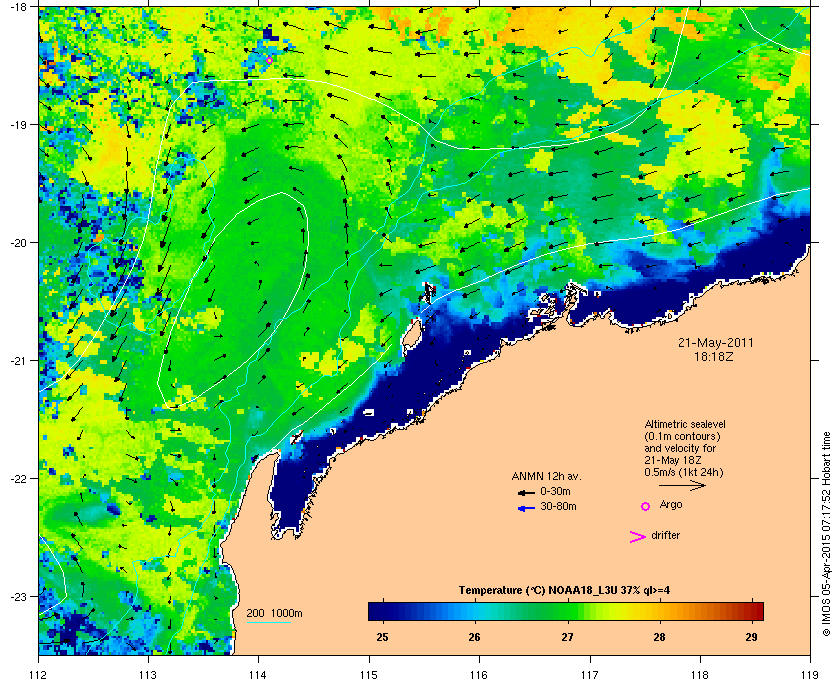840x680 pixels.
Task: Click the Argo float marker near 114E 18.5S
Action: coord(269,60)
